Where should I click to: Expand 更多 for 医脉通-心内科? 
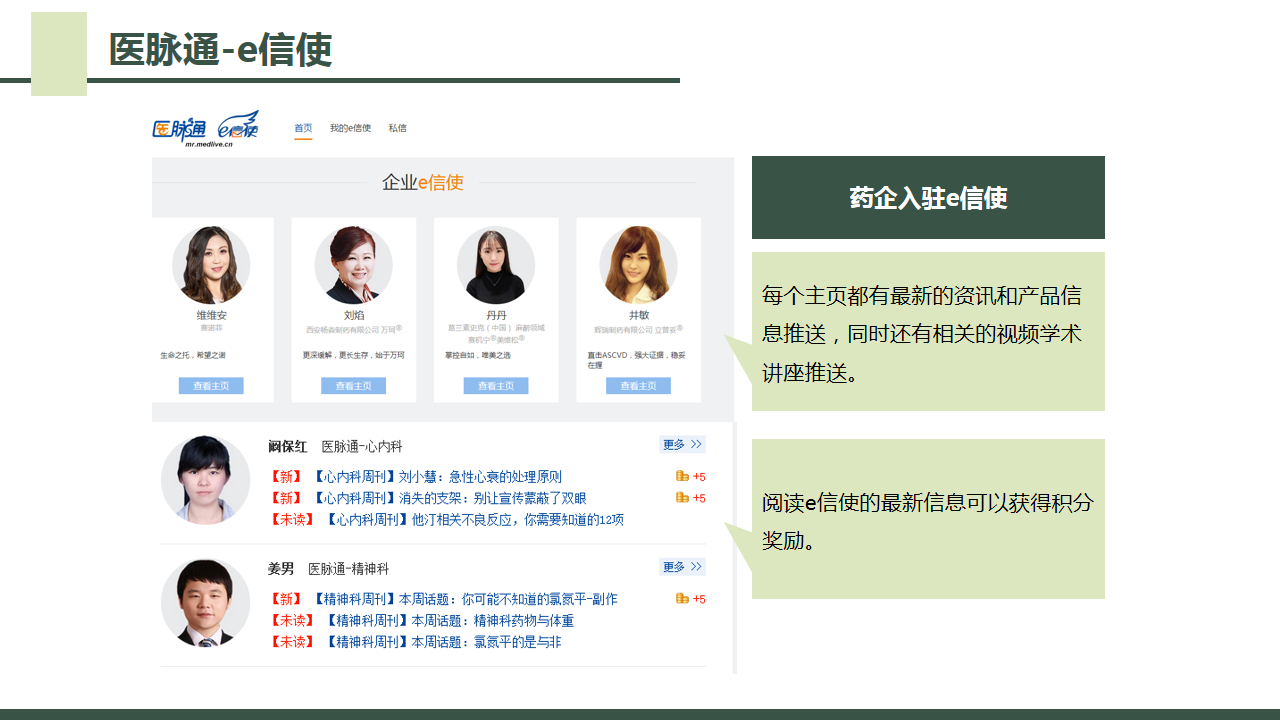click(682, 445)
